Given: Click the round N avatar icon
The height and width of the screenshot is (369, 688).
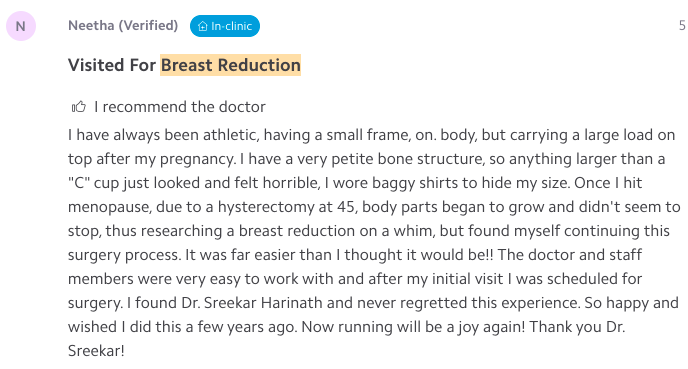Looking at the screenshot, I should 21,26.
